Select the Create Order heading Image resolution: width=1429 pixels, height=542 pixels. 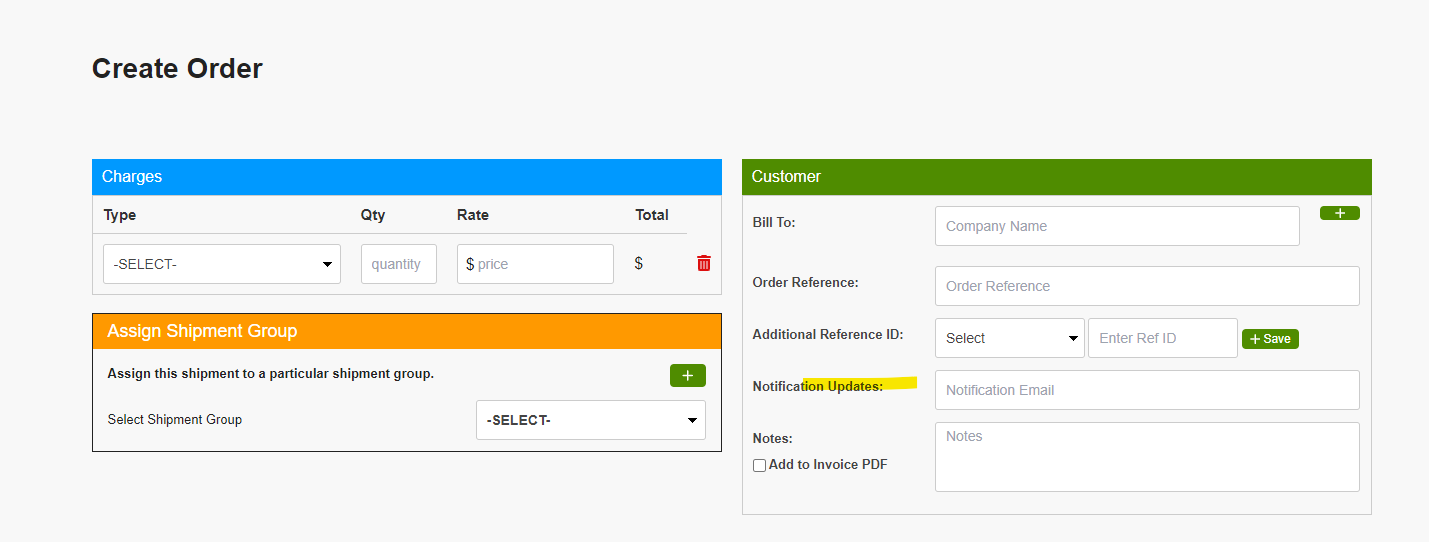pos(177,69)
